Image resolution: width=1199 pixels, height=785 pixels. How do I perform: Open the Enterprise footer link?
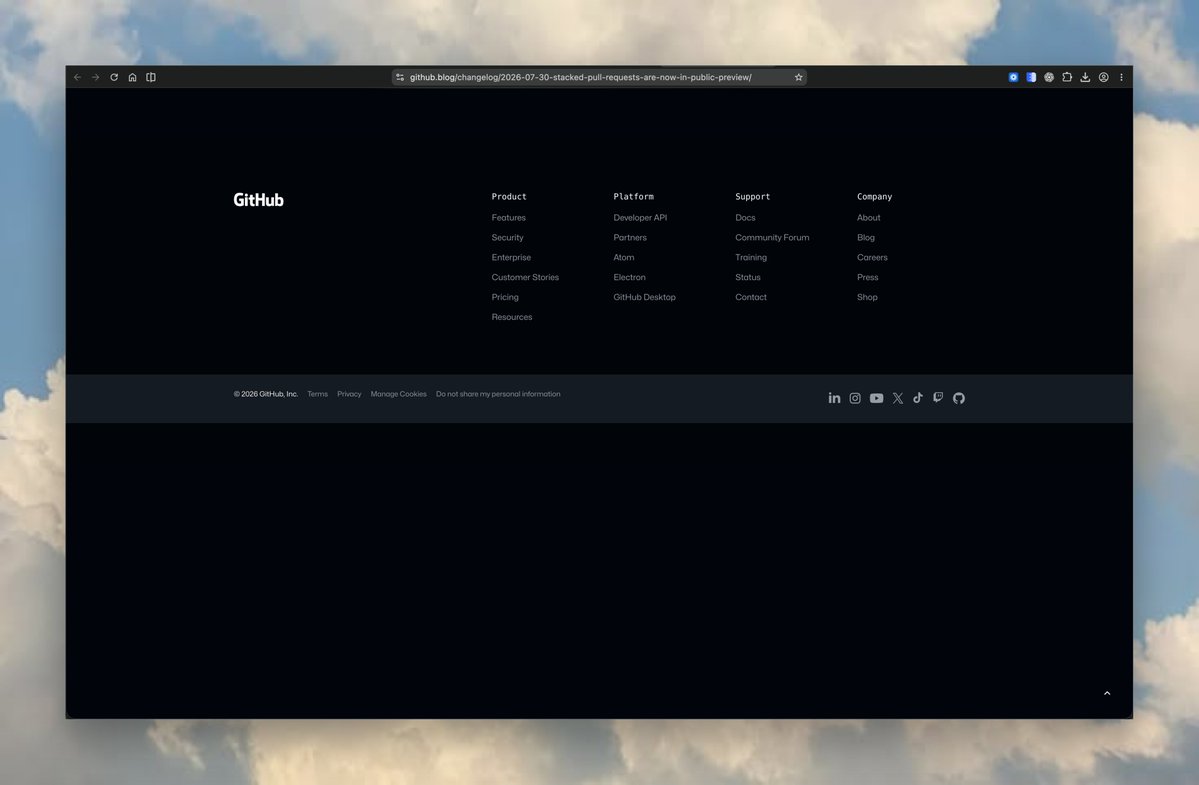click(511, 258)
